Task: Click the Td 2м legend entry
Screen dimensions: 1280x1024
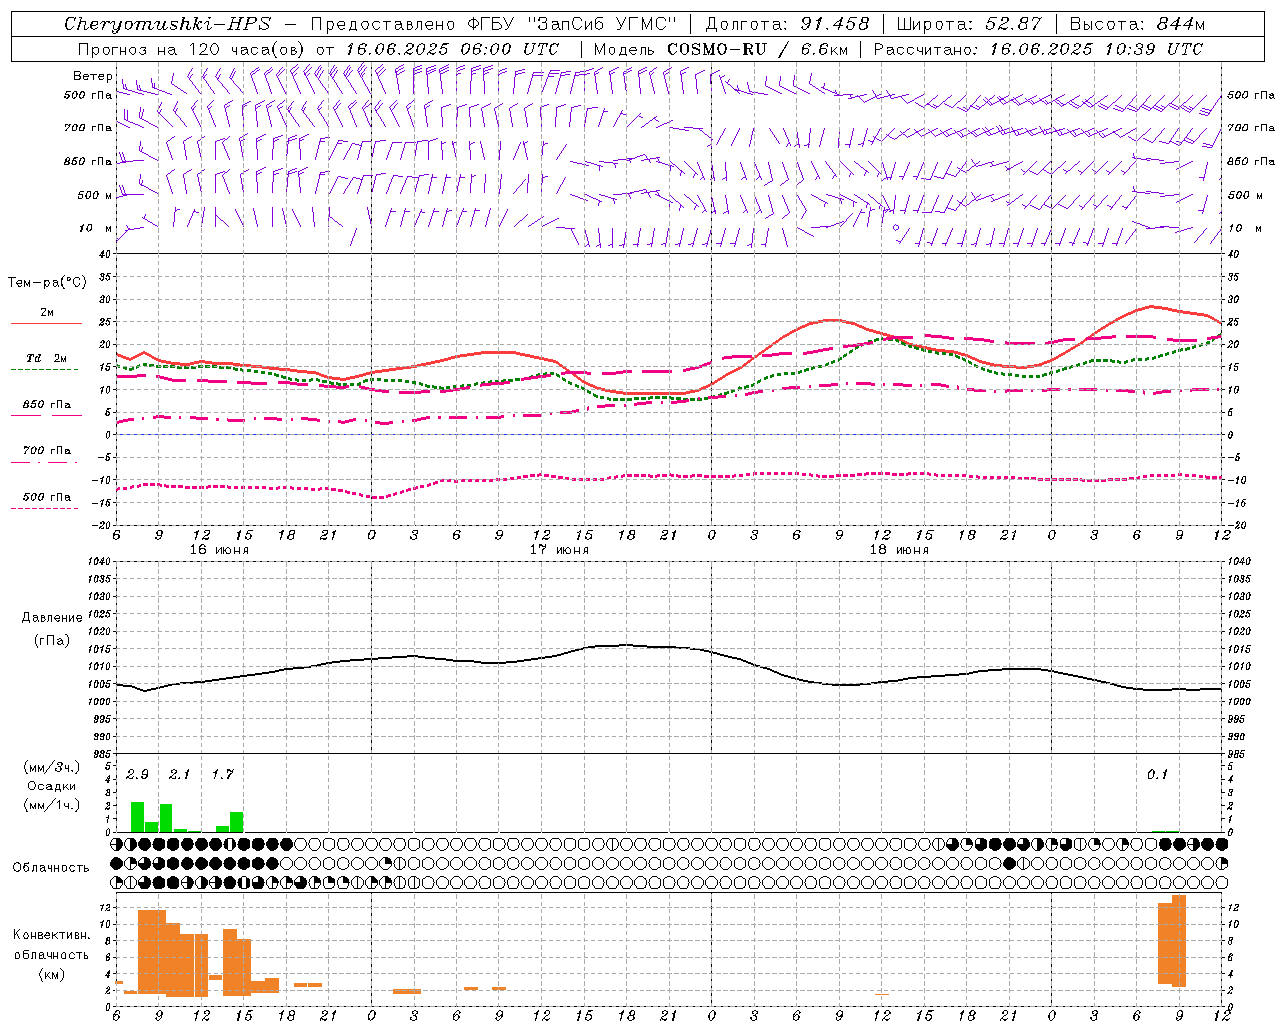Action: [46, 358]
